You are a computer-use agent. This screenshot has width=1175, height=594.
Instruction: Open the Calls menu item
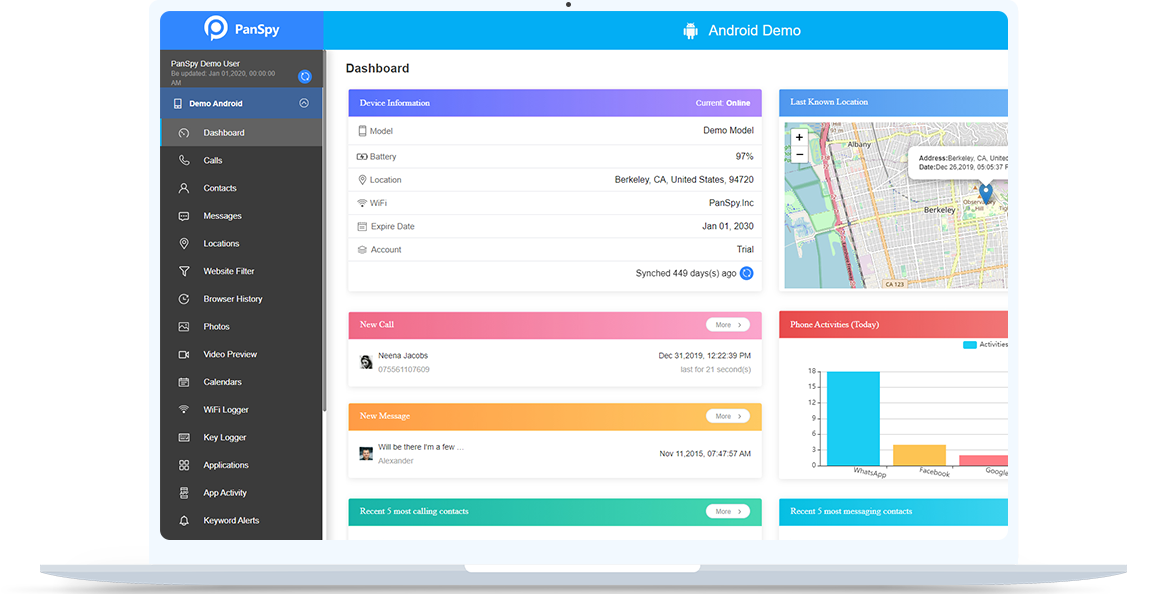pyautogui.click(x=241, y=160)
